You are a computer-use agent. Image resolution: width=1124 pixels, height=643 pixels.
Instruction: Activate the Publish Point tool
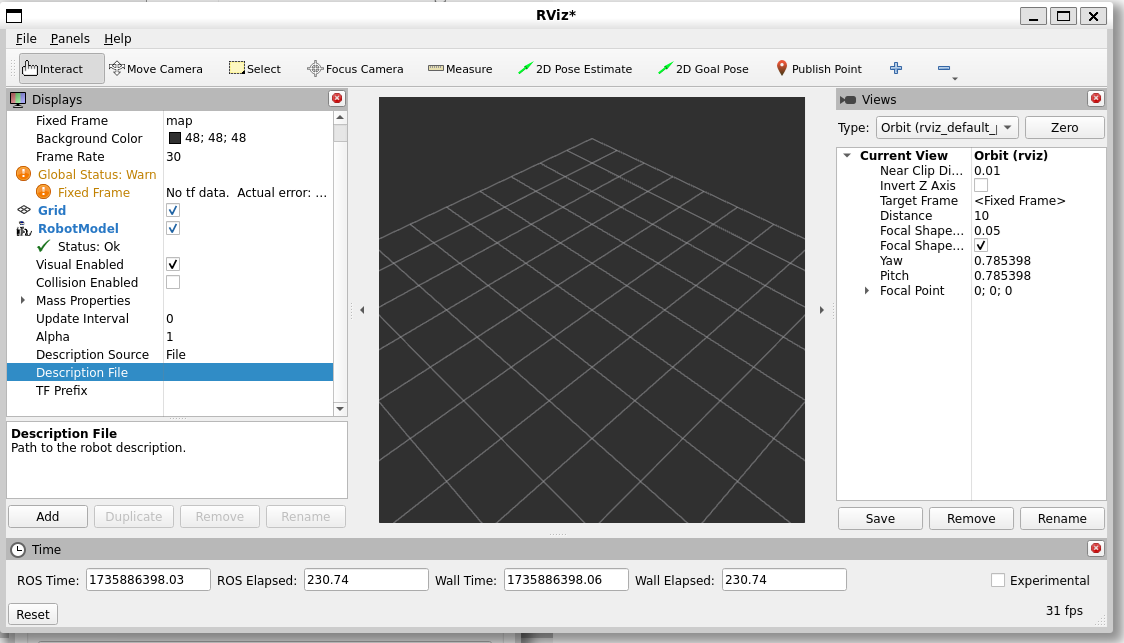819,69
